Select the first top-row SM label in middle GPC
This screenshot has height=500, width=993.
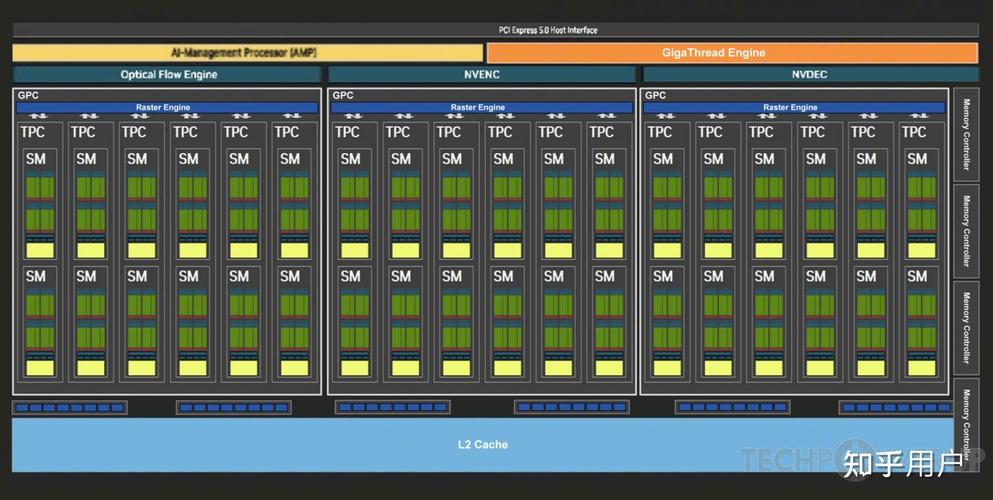click(350, 159)
